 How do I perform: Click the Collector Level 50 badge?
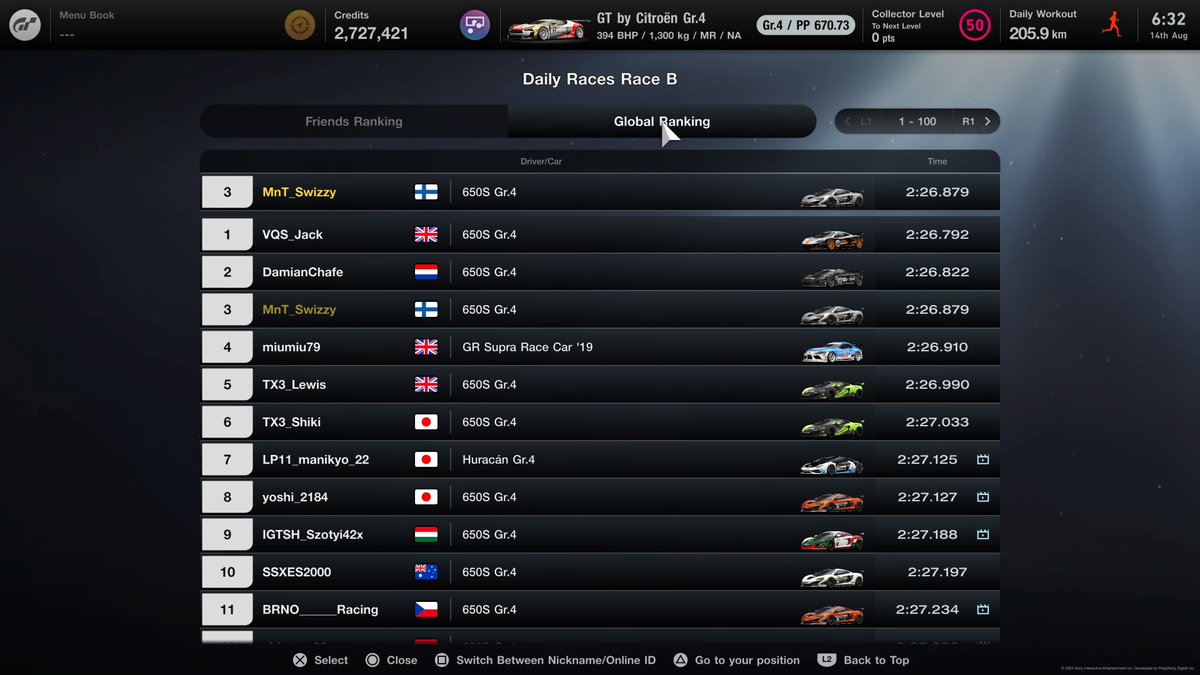pos(975,24)
